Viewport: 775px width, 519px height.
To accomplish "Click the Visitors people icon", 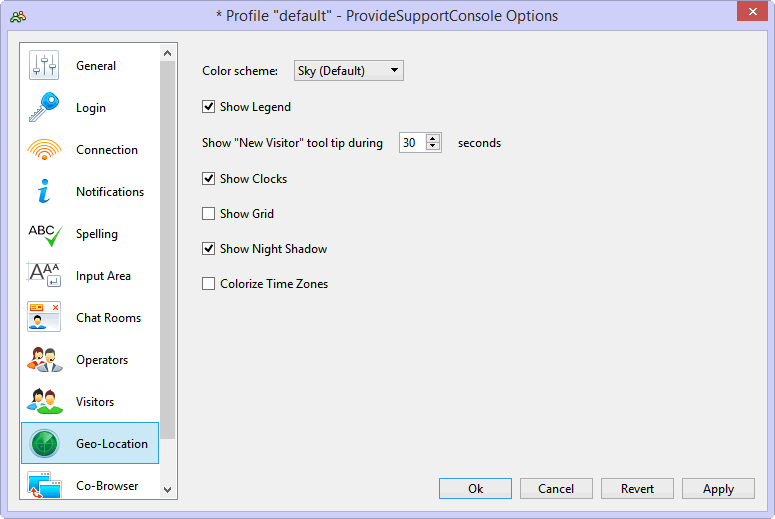I will coord(44,401).
